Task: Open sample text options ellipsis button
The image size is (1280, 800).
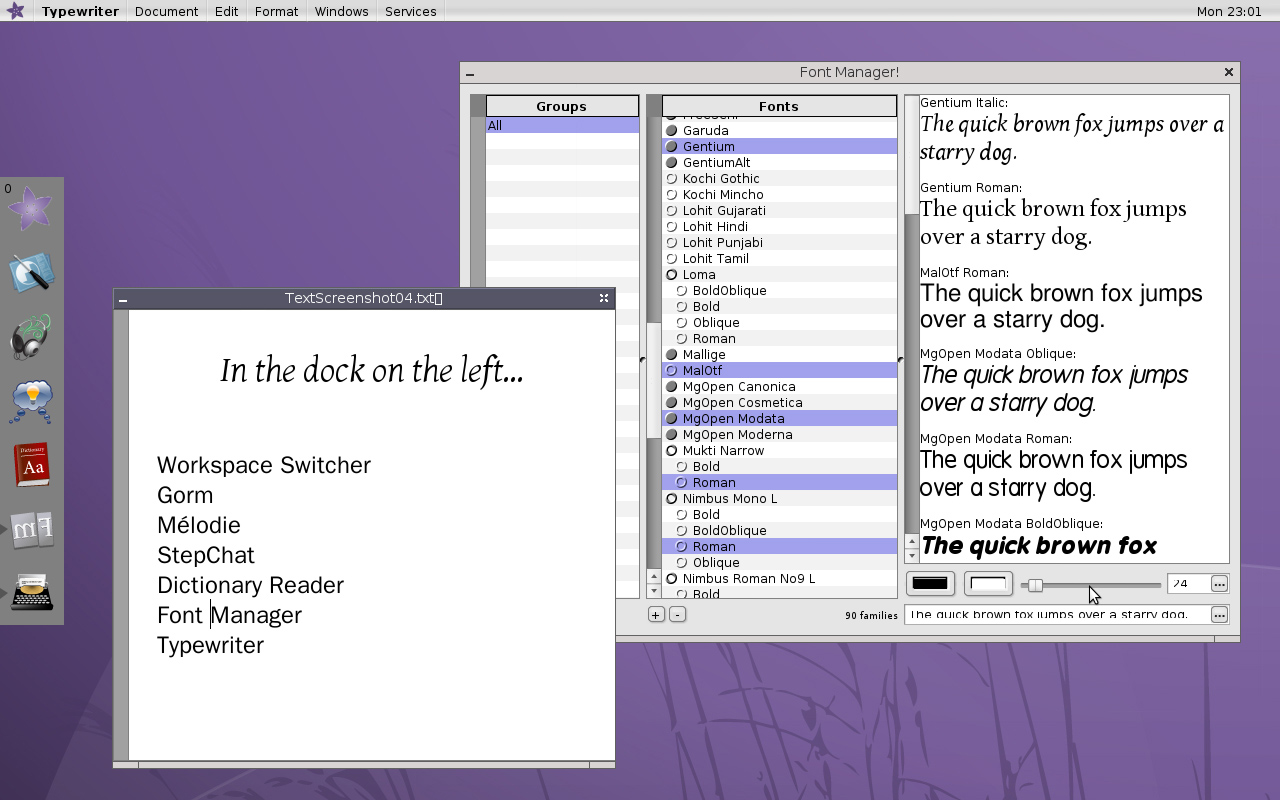Action: (x=1219, y=615)
